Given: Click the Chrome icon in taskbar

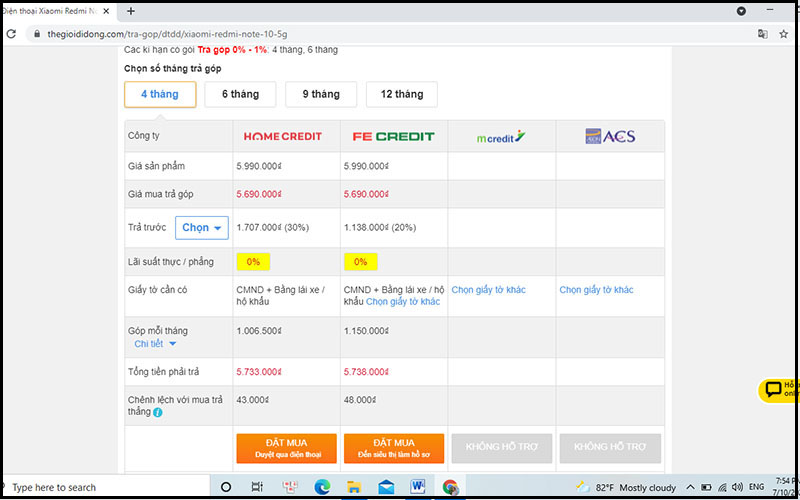Looking at the screenshot, I should [x=450, y=487].
